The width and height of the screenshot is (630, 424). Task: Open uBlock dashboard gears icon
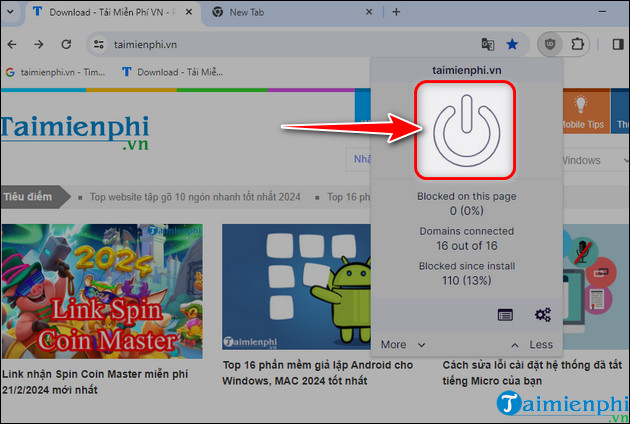(542, 315)
